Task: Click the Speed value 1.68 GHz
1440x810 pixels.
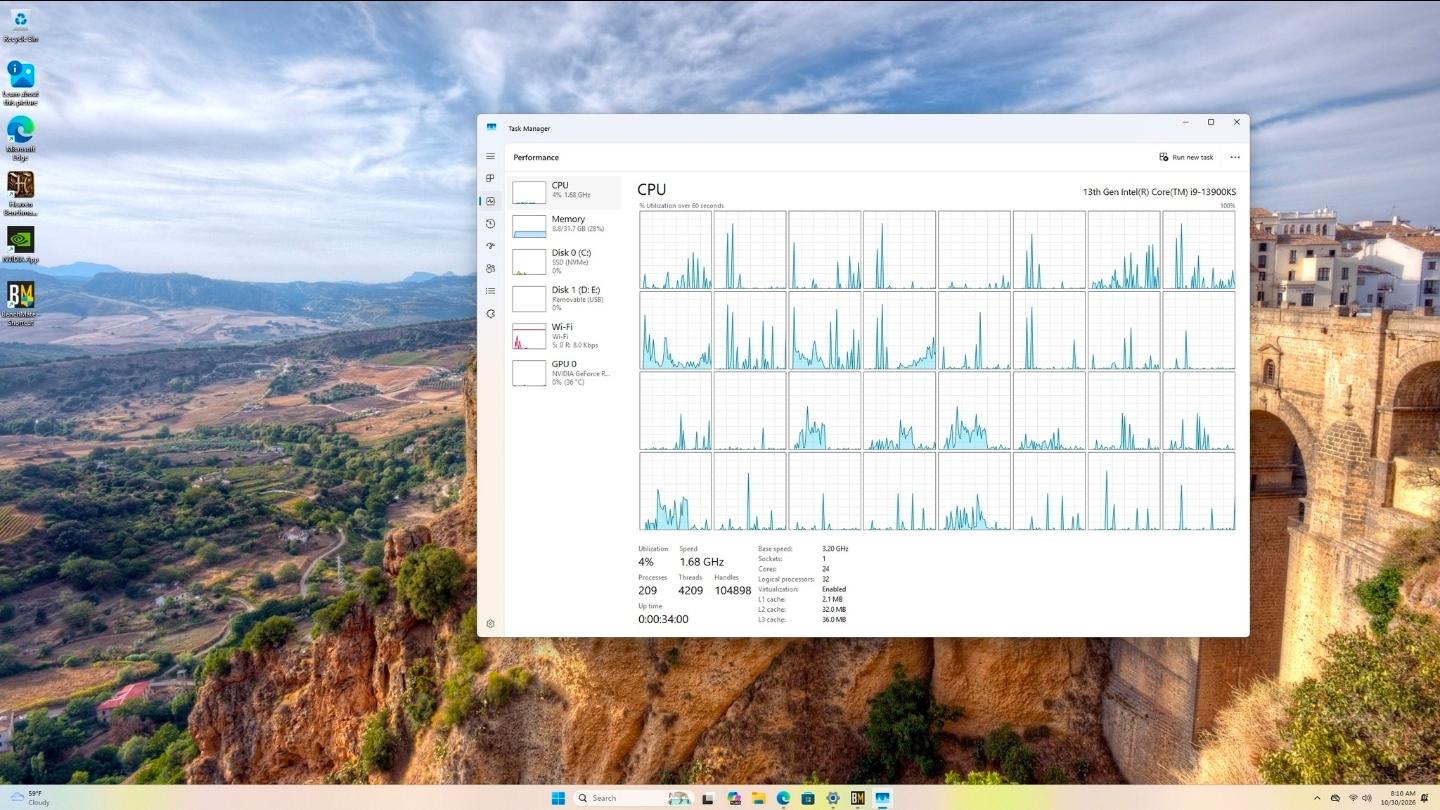Action: coord(701,562)
